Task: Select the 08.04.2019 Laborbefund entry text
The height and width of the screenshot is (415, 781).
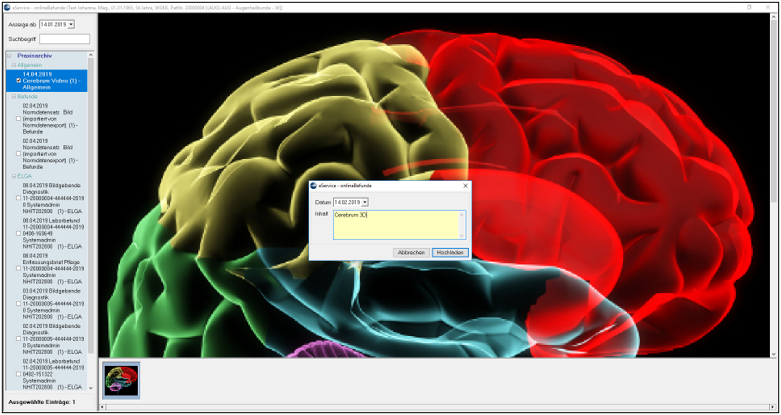Action: click(x=52, y=233)
